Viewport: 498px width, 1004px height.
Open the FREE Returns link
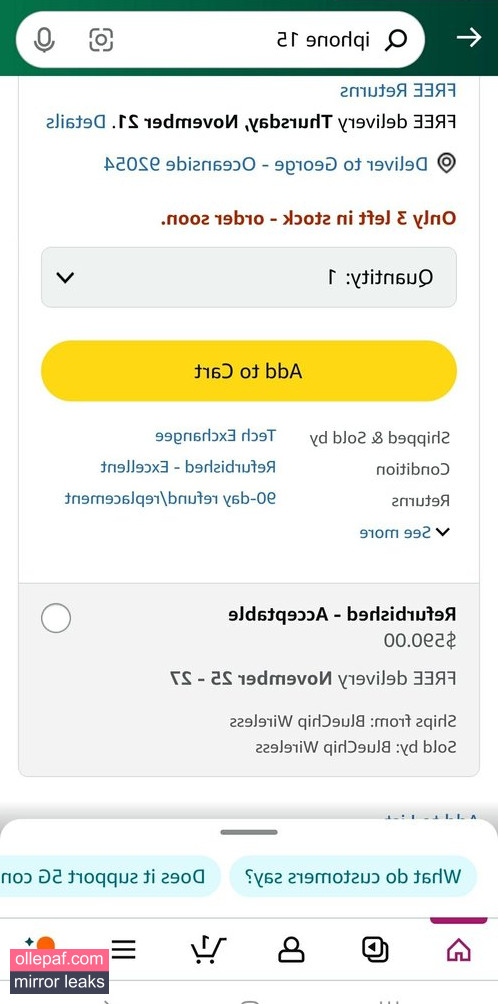tap(398, 90)
